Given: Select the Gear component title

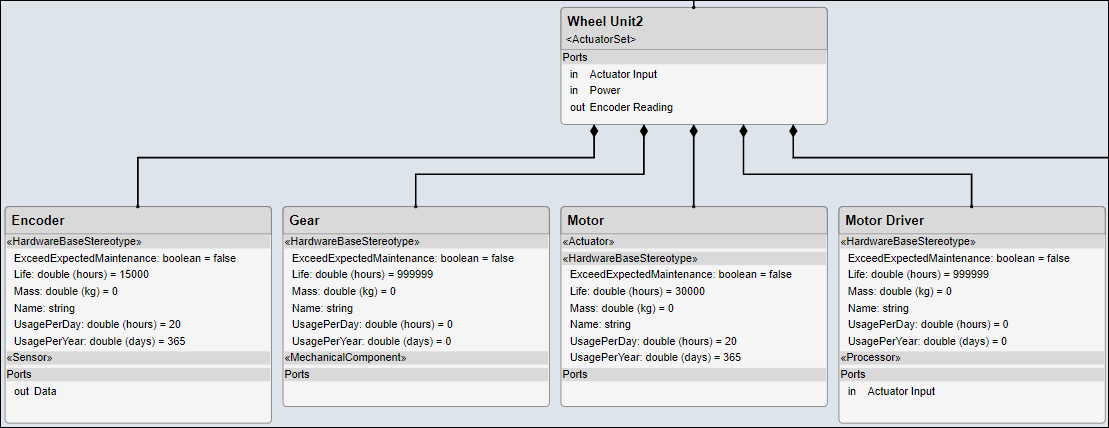Looking at the screenshot, I should point(304,220).
